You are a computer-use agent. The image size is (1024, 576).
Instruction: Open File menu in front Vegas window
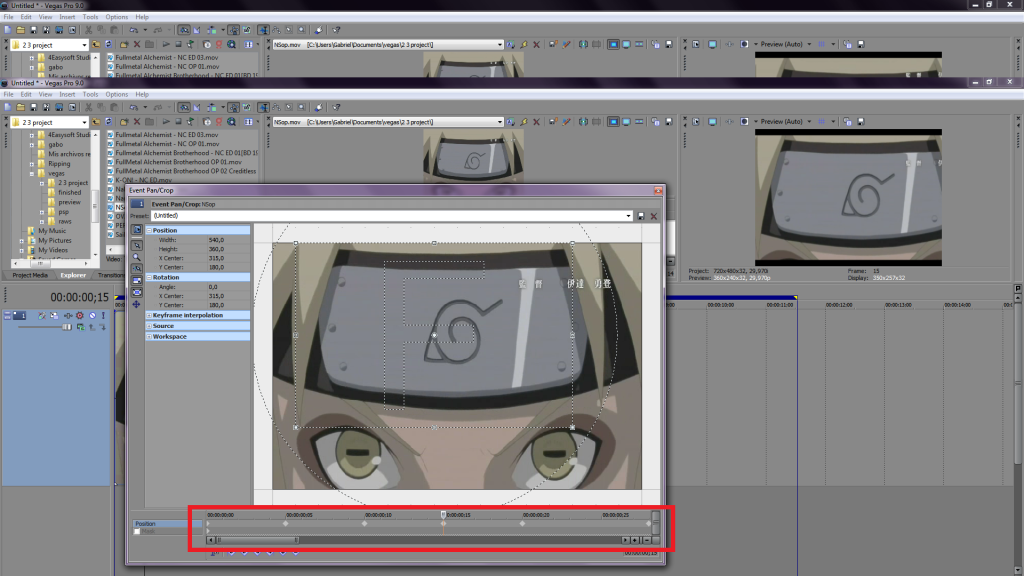pos(8,95)
